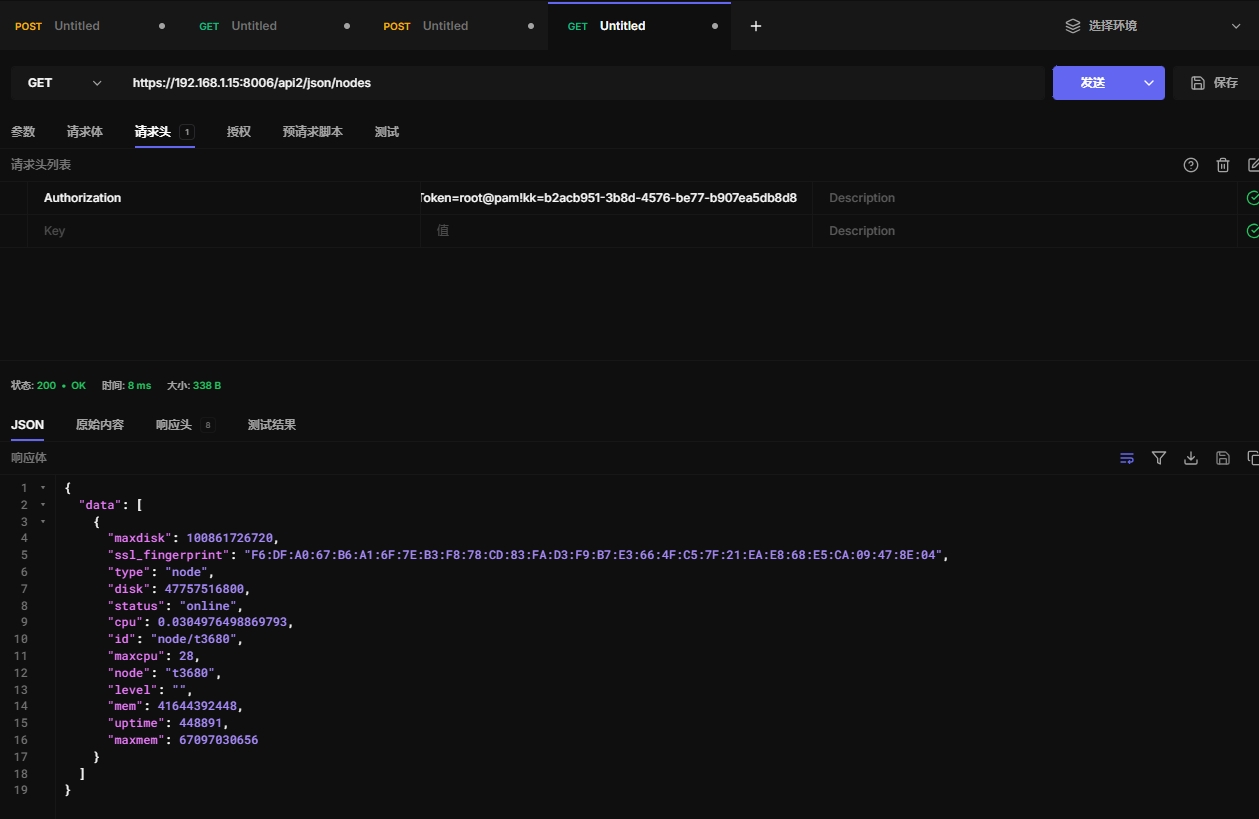Viewport: 1259px width, 819px height.
Task: Click the bulk edit icon for headers
Action: [1253, 165]
